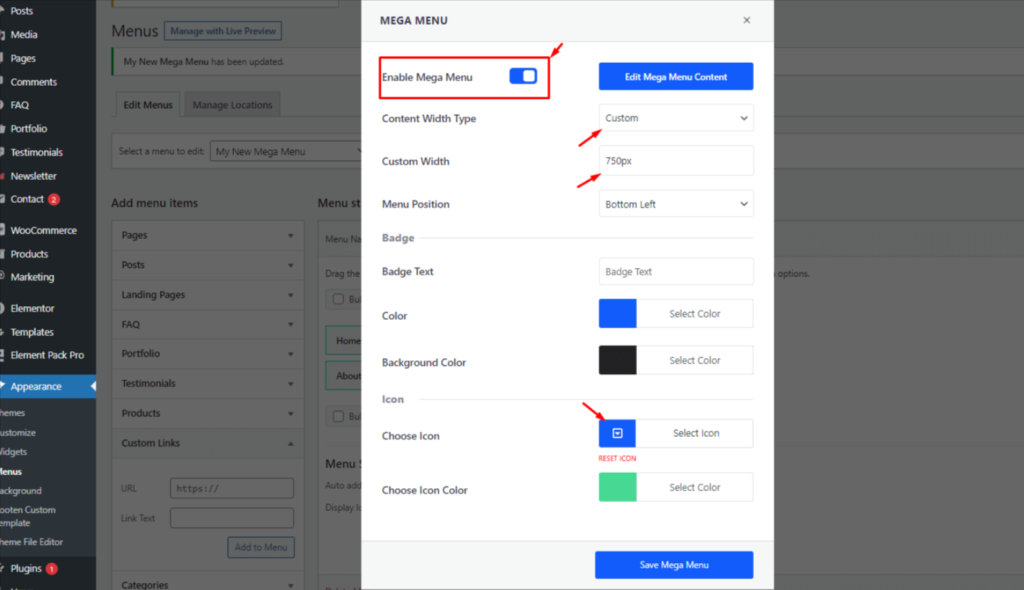Click the blue icon preview next to Choose Icon
1024x590 pixels.
[617, 433]
